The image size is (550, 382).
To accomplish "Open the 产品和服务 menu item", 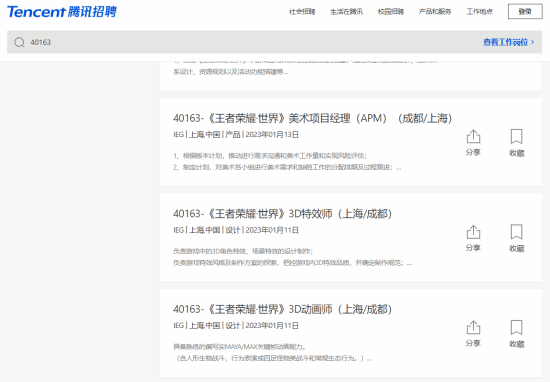I will pyautogui.click(x=435, y=12).
